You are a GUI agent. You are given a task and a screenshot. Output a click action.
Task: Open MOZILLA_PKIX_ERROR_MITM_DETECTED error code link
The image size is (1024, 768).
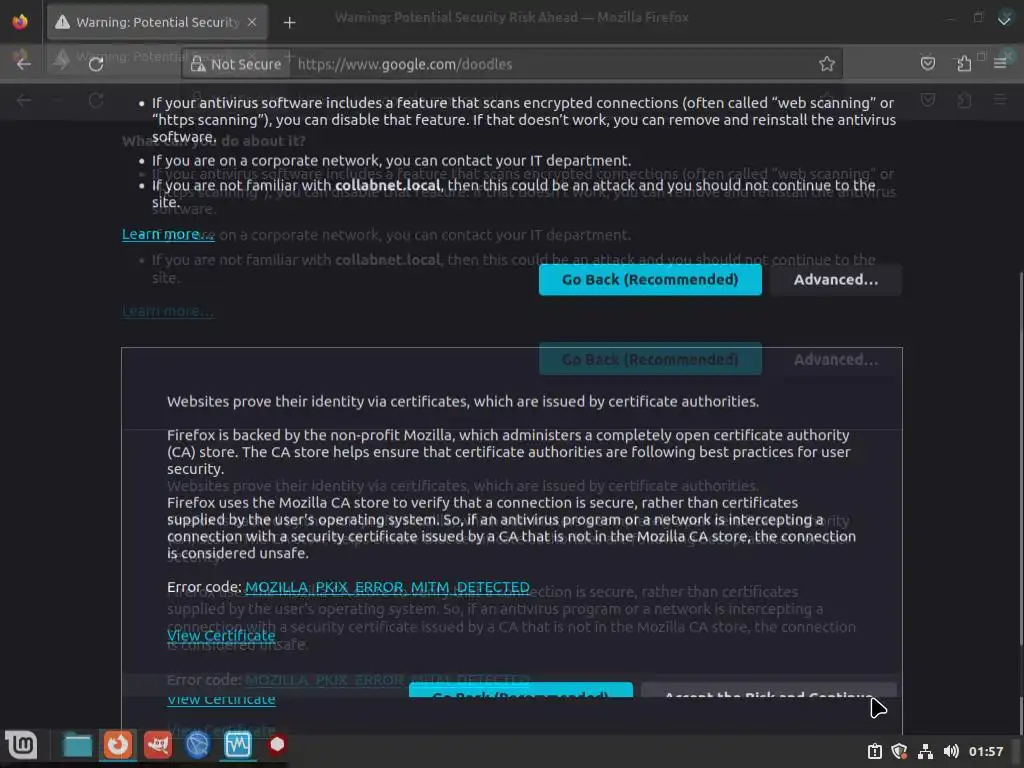pos(387,587)
